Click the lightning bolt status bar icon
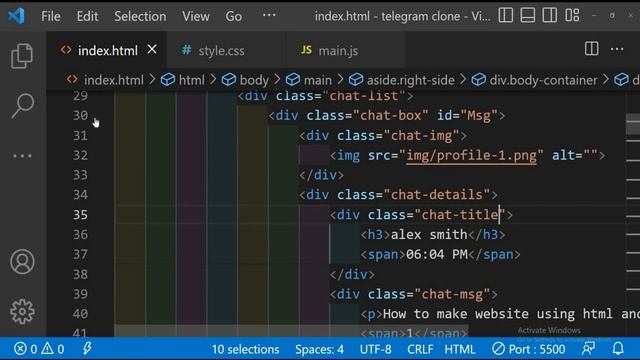The image size is (640, 360). (x=87, y=349)
